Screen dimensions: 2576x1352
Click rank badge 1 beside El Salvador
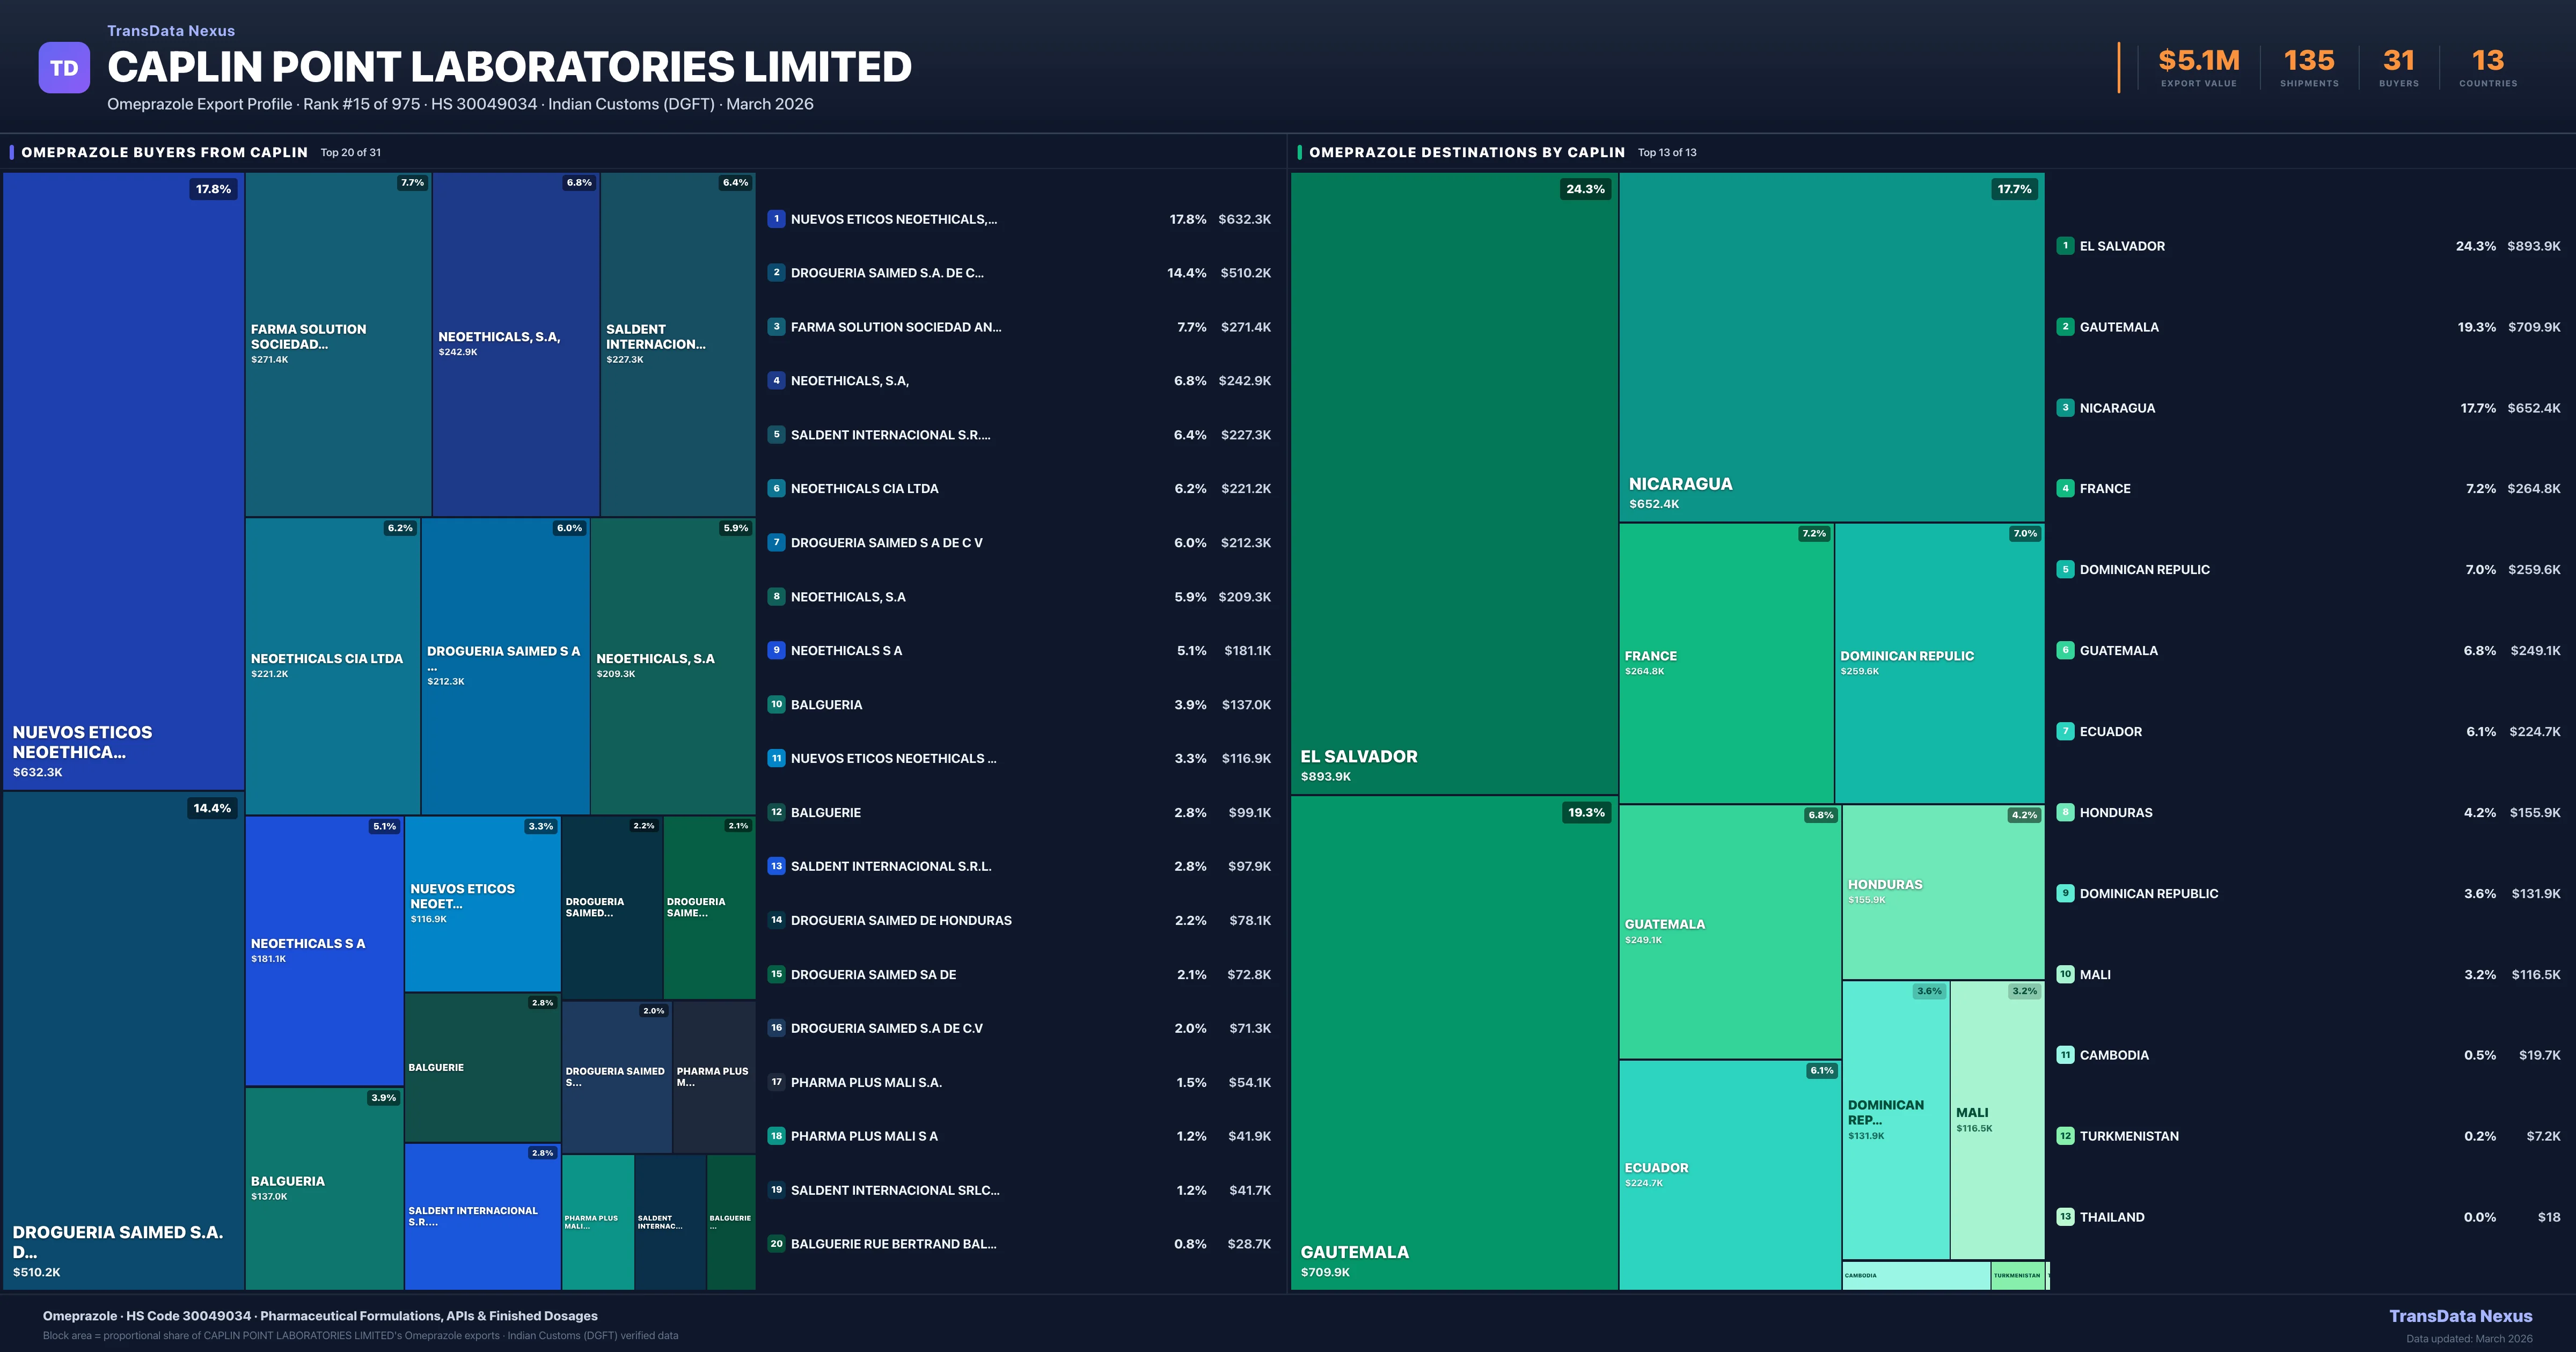click(x=2065, y=246)
